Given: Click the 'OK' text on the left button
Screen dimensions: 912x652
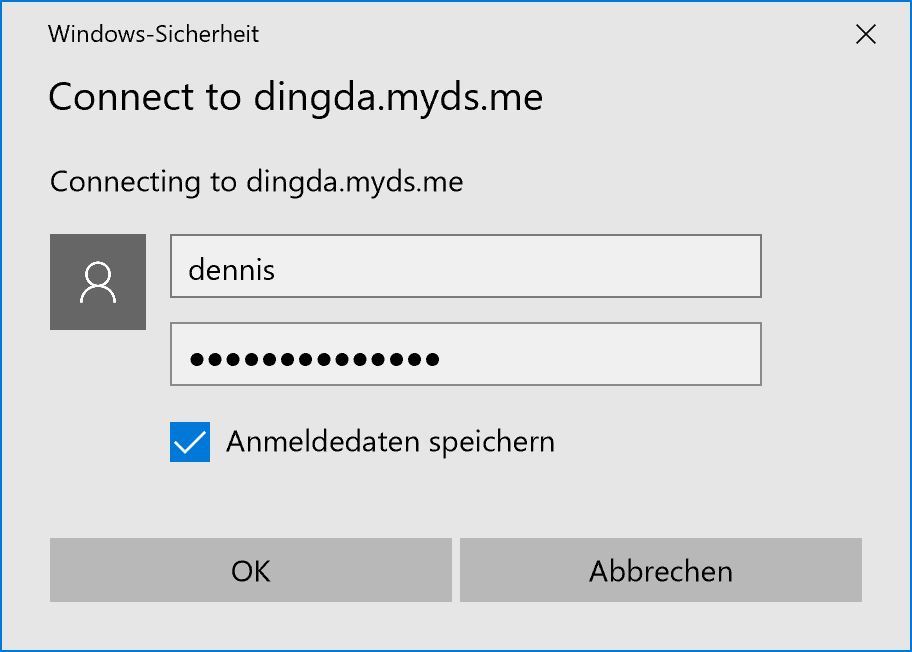Looking at the screenshot, I should click(251, 571).
